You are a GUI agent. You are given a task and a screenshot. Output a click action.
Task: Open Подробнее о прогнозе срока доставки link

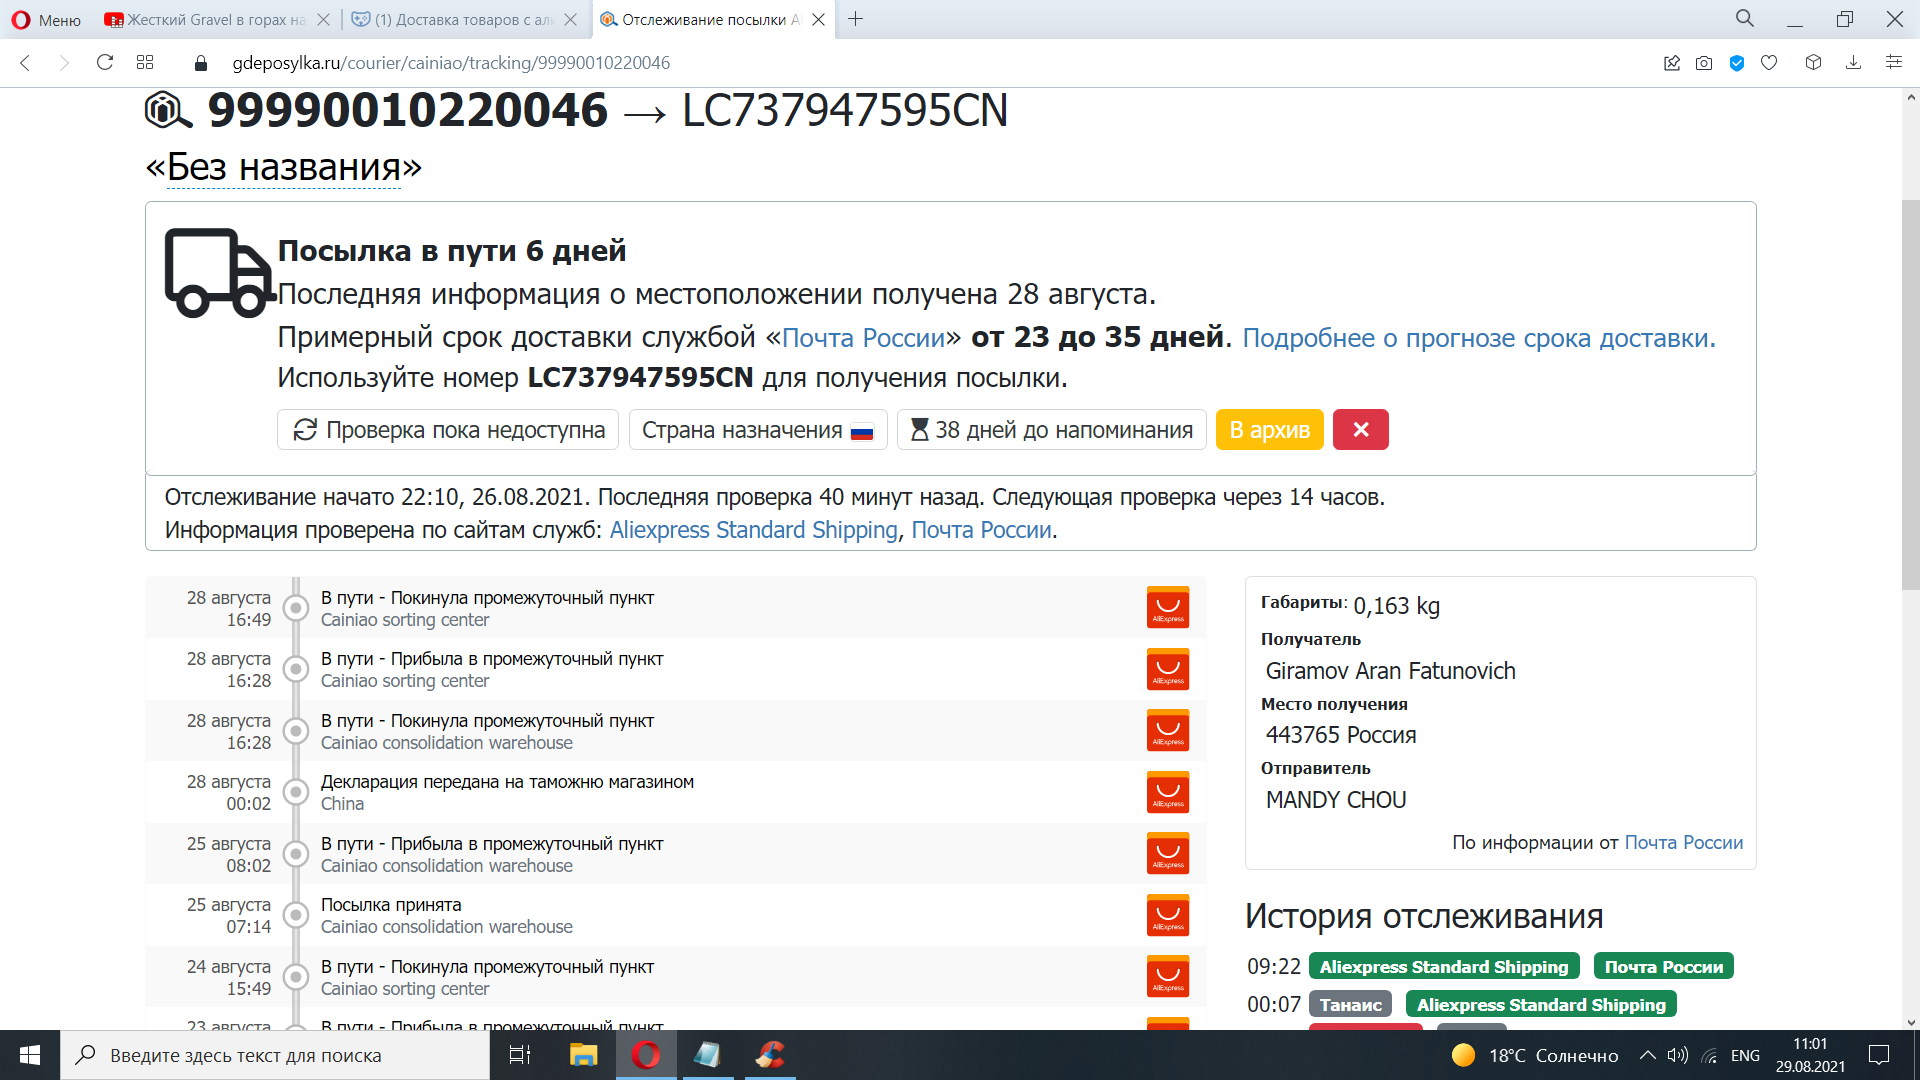(x=1479, y=338)
